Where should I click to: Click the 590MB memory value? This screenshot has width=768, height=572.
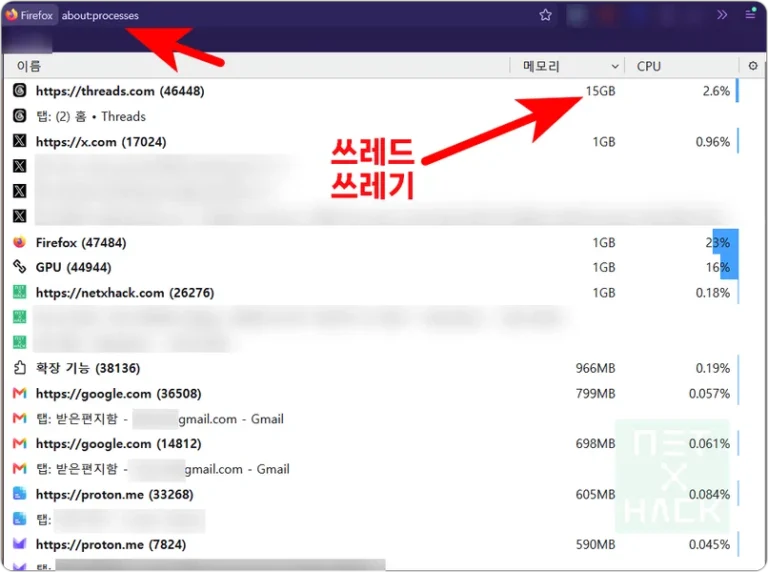[x=595, y=545]
